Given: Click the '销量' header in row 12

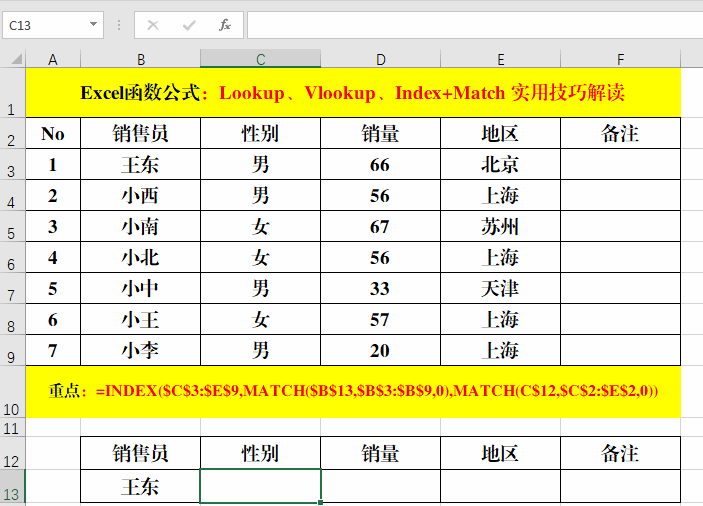Looking at the screenshot, I should [x=381, y=453].
